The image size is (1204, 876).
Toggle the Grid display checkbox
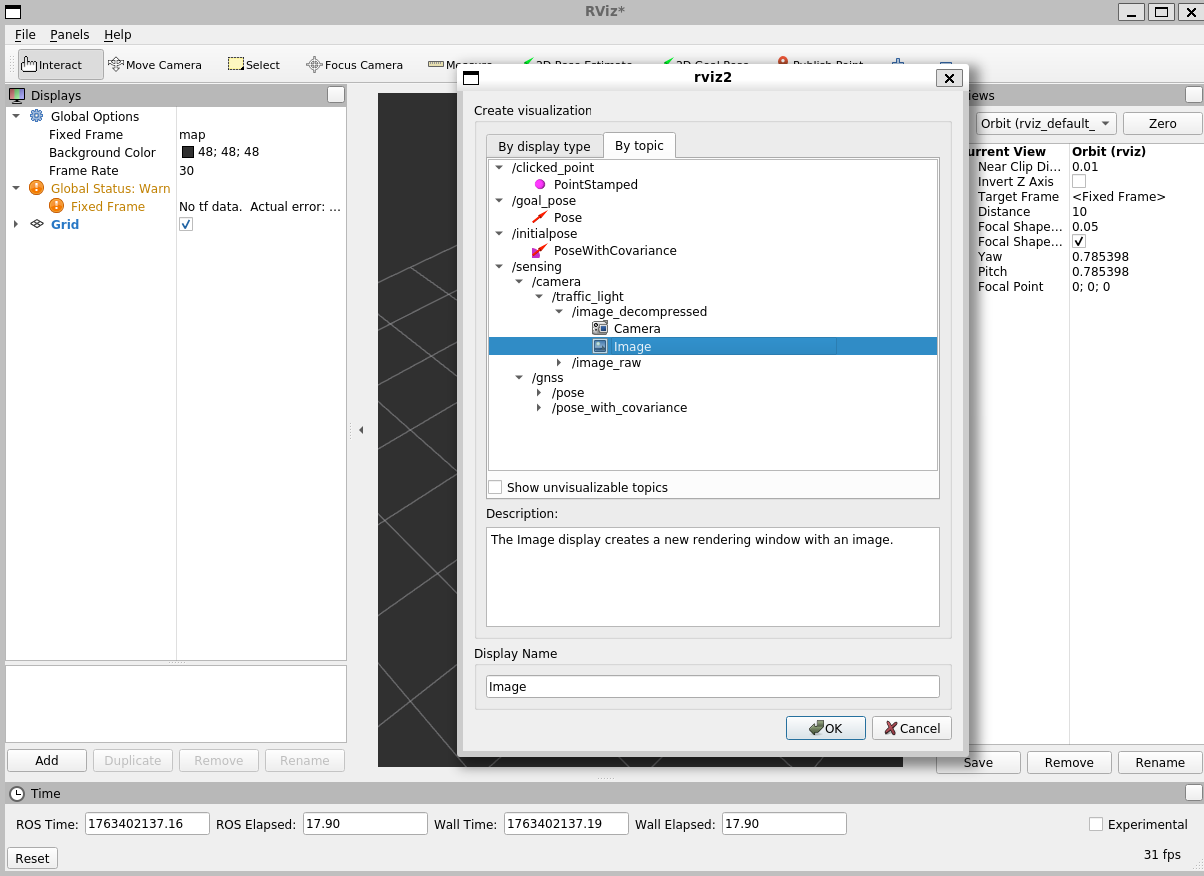click(186, 224)
